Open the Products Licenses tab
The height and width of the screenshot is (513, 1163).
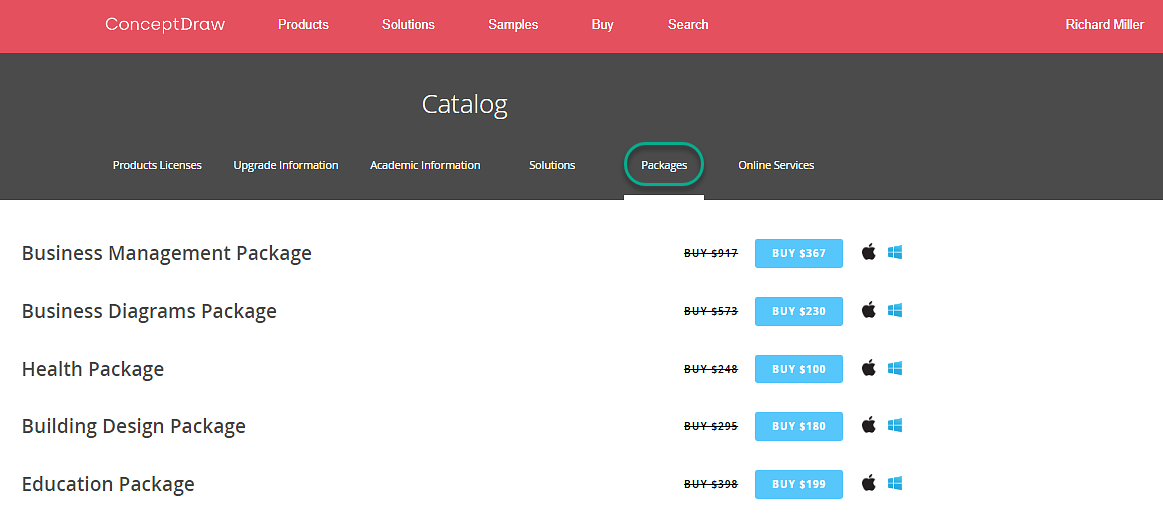[157, 165]
